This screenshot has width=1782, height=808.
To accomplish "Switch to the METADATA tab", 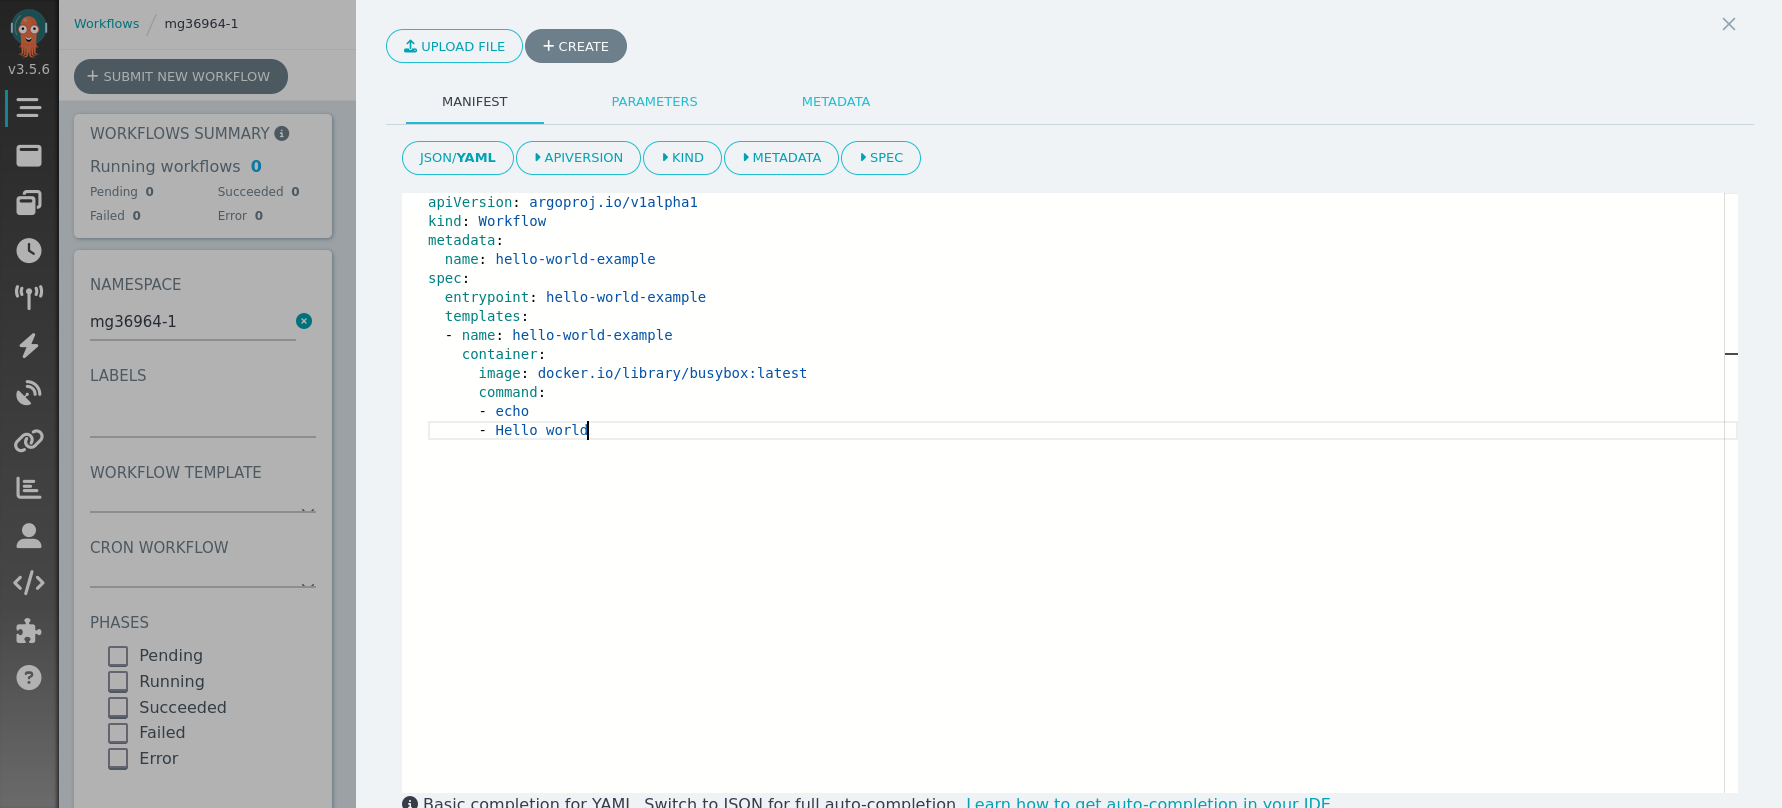I will pos(836,102).
